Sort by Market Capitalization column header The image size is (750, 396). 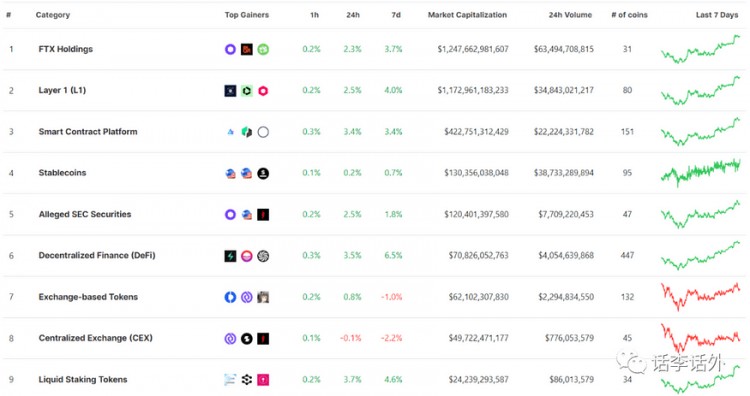point(467,15)
